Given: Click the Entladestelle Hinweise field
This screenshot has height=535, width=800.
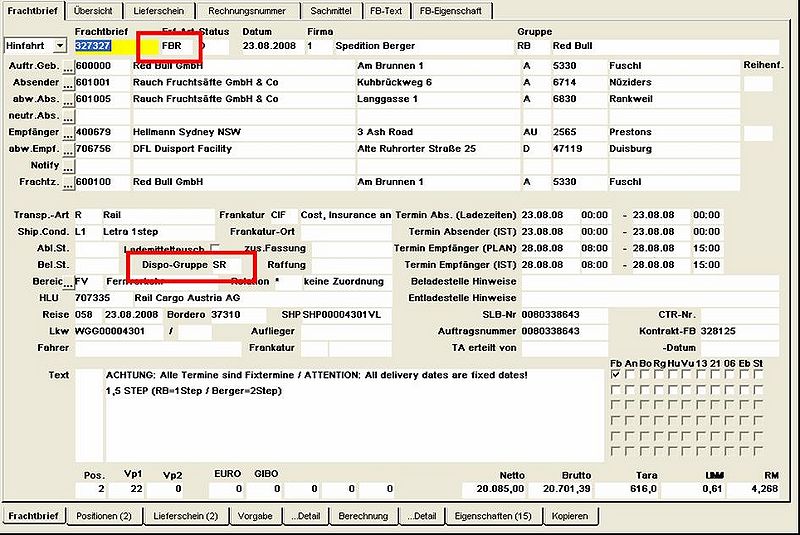Looking at the screenshot, I should pyautogui.click(x=649, y=298).
